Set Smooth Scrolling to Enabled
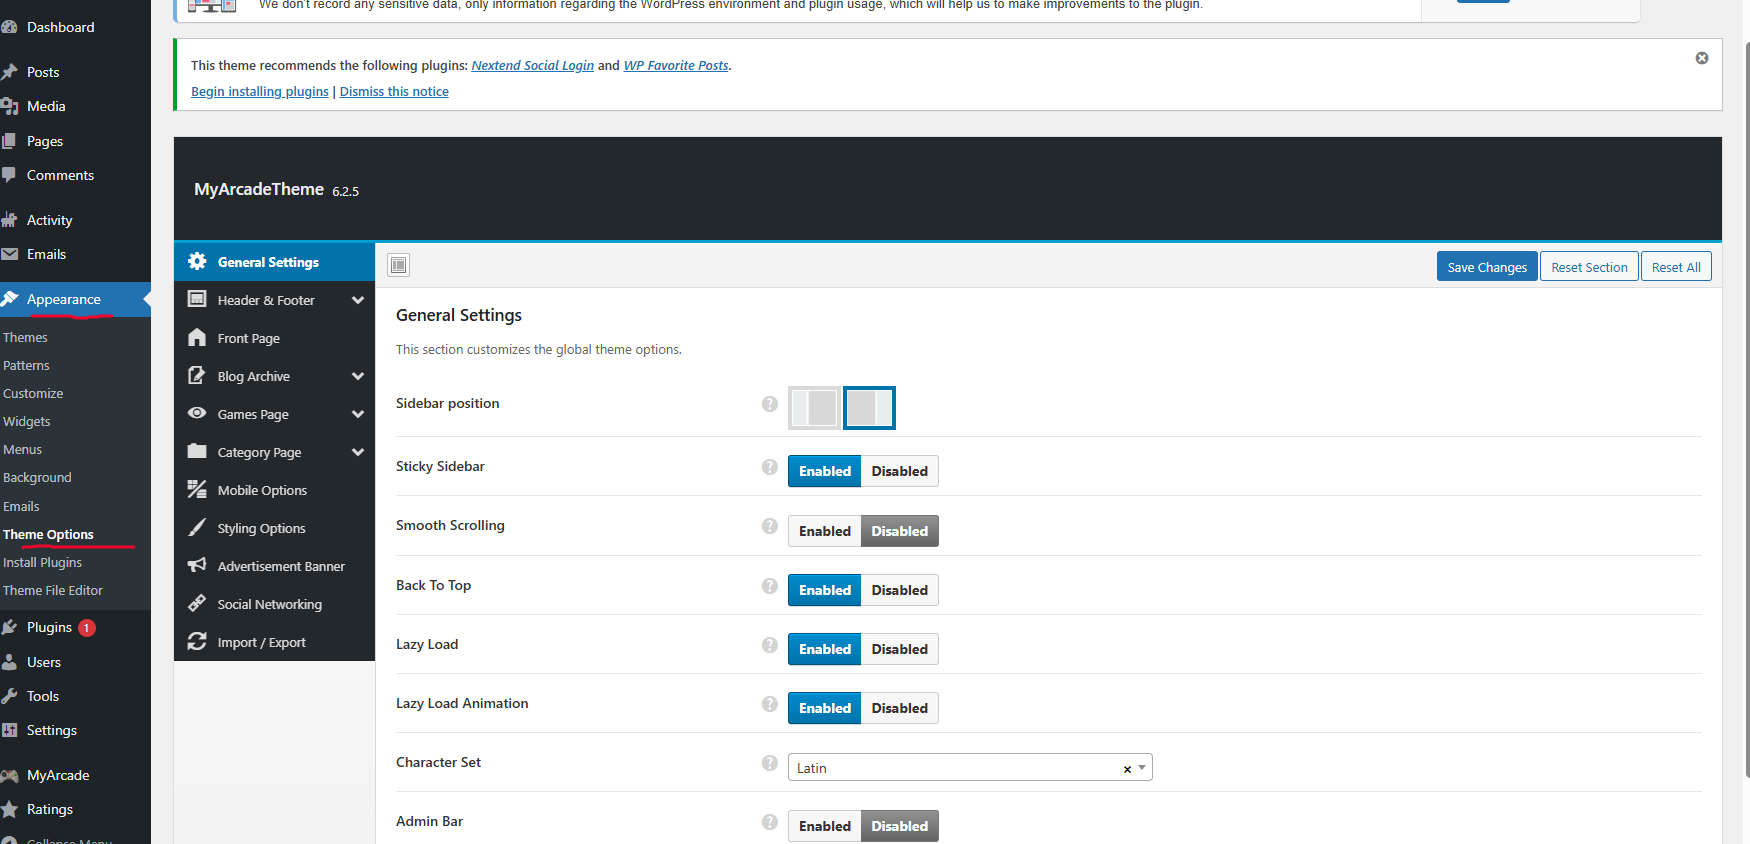This screenshot has height=844, width=1750. [825, 531]
